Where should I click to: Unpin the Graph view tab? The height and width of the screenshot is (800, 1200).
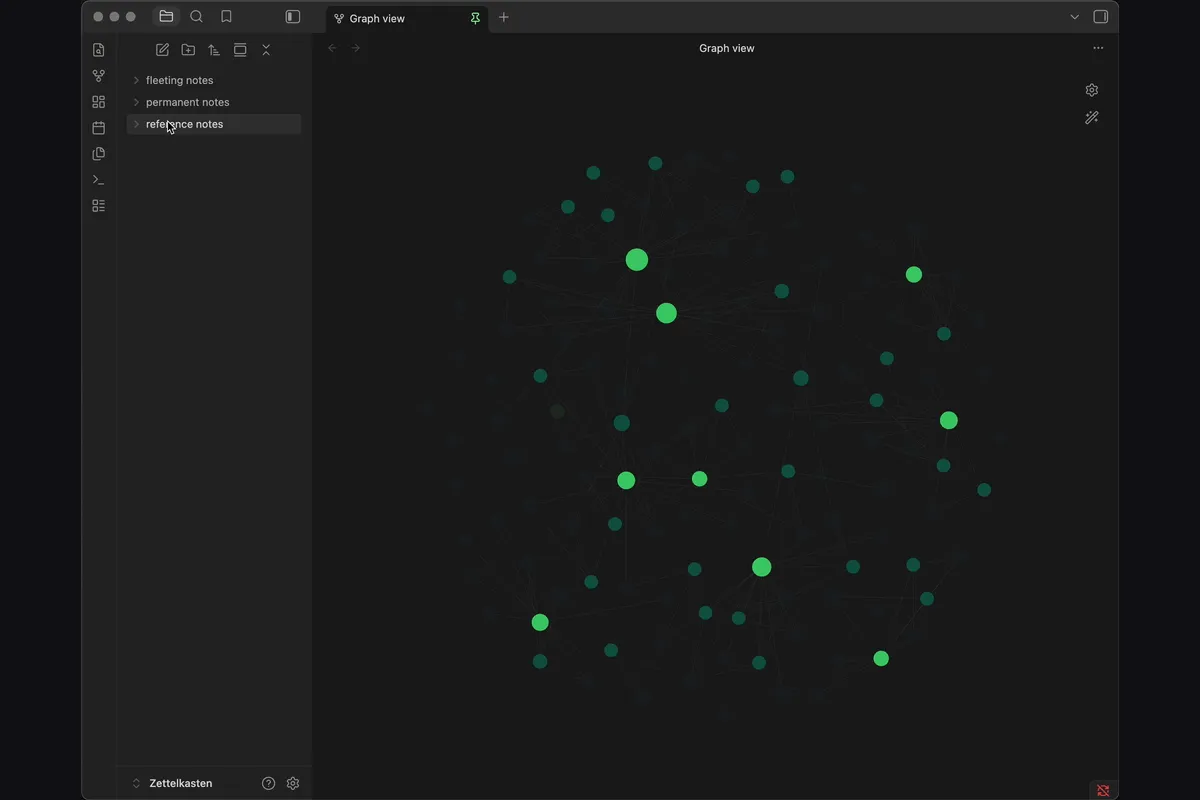[475, 18]
